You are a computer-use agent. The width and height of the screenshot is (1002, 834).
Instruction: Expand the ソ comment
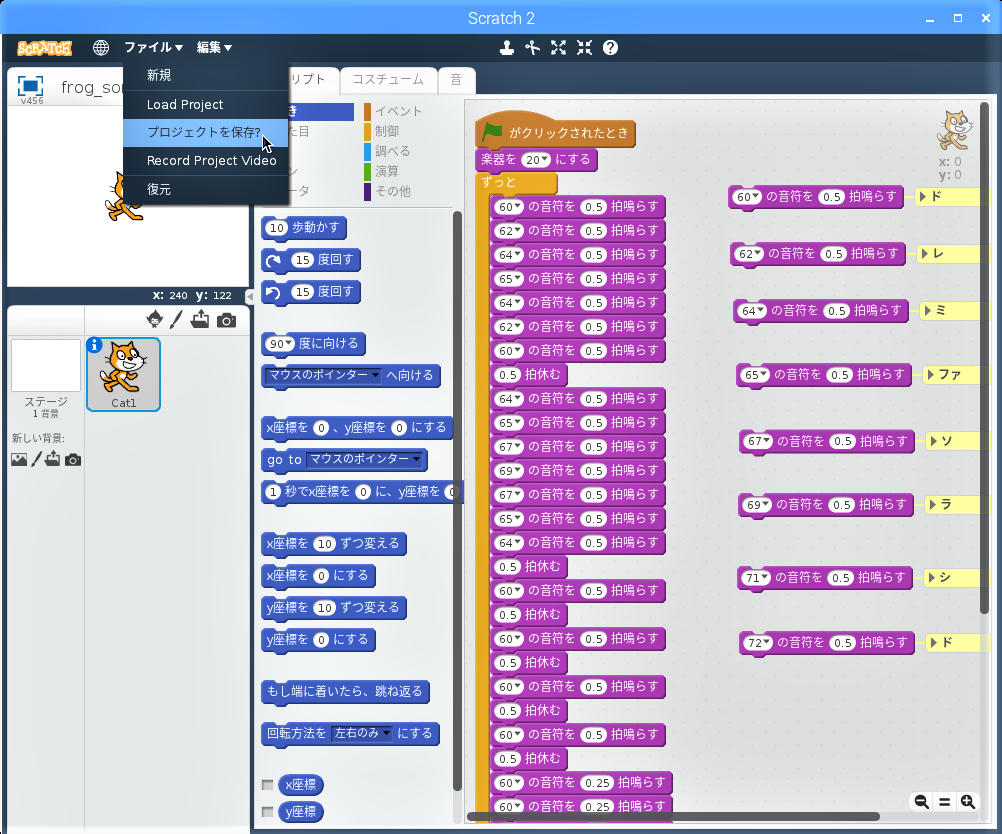(x=934, y=441)
